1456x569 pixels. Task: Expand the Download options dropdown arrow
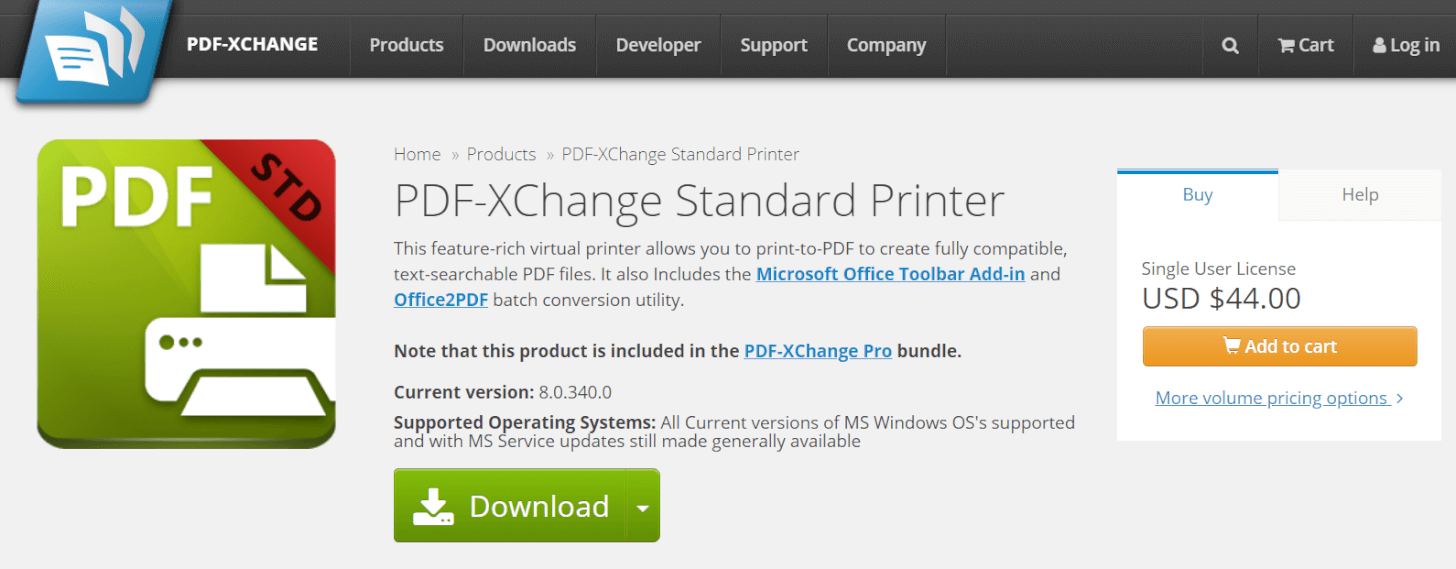(x=643, y=507)
